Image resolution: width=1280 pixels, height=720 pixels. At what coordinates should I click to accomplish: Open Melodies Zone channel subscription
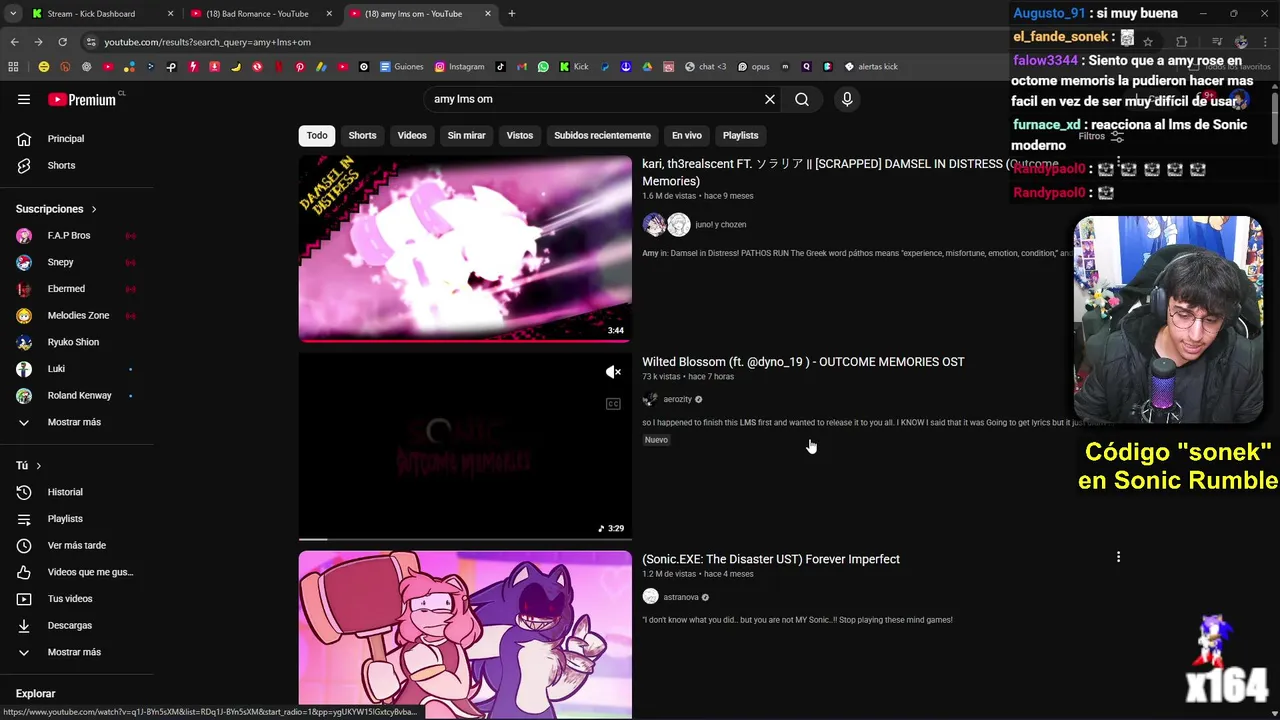(x=76, y=316)
